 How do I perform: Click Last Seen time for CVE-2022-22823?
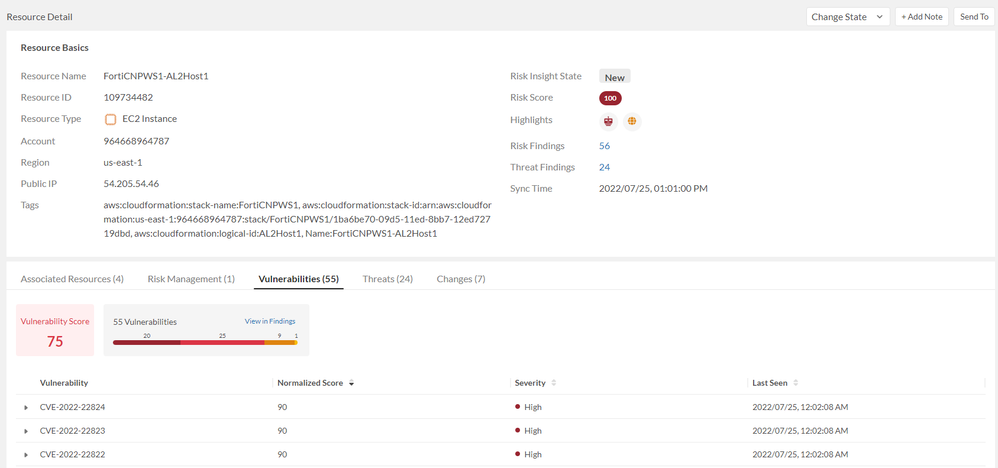tap(800, 431)
